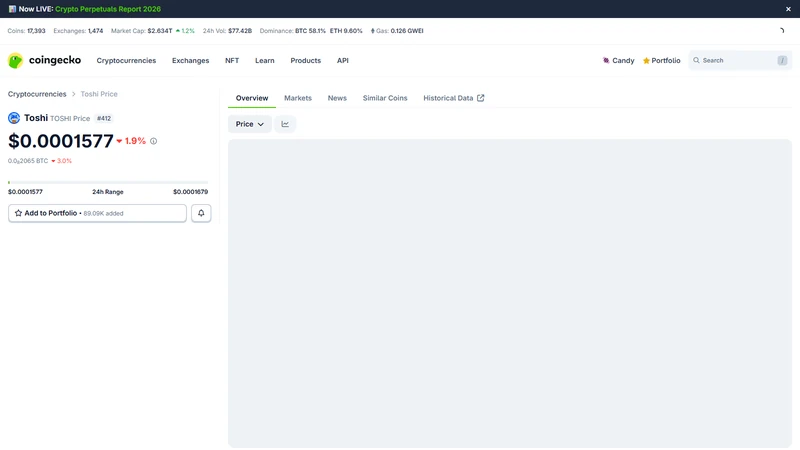The width and height of the screenshot is (800, 450).
Task: Click the Toshi Price breadcrumb text
Action: click(x=99, y=94)
